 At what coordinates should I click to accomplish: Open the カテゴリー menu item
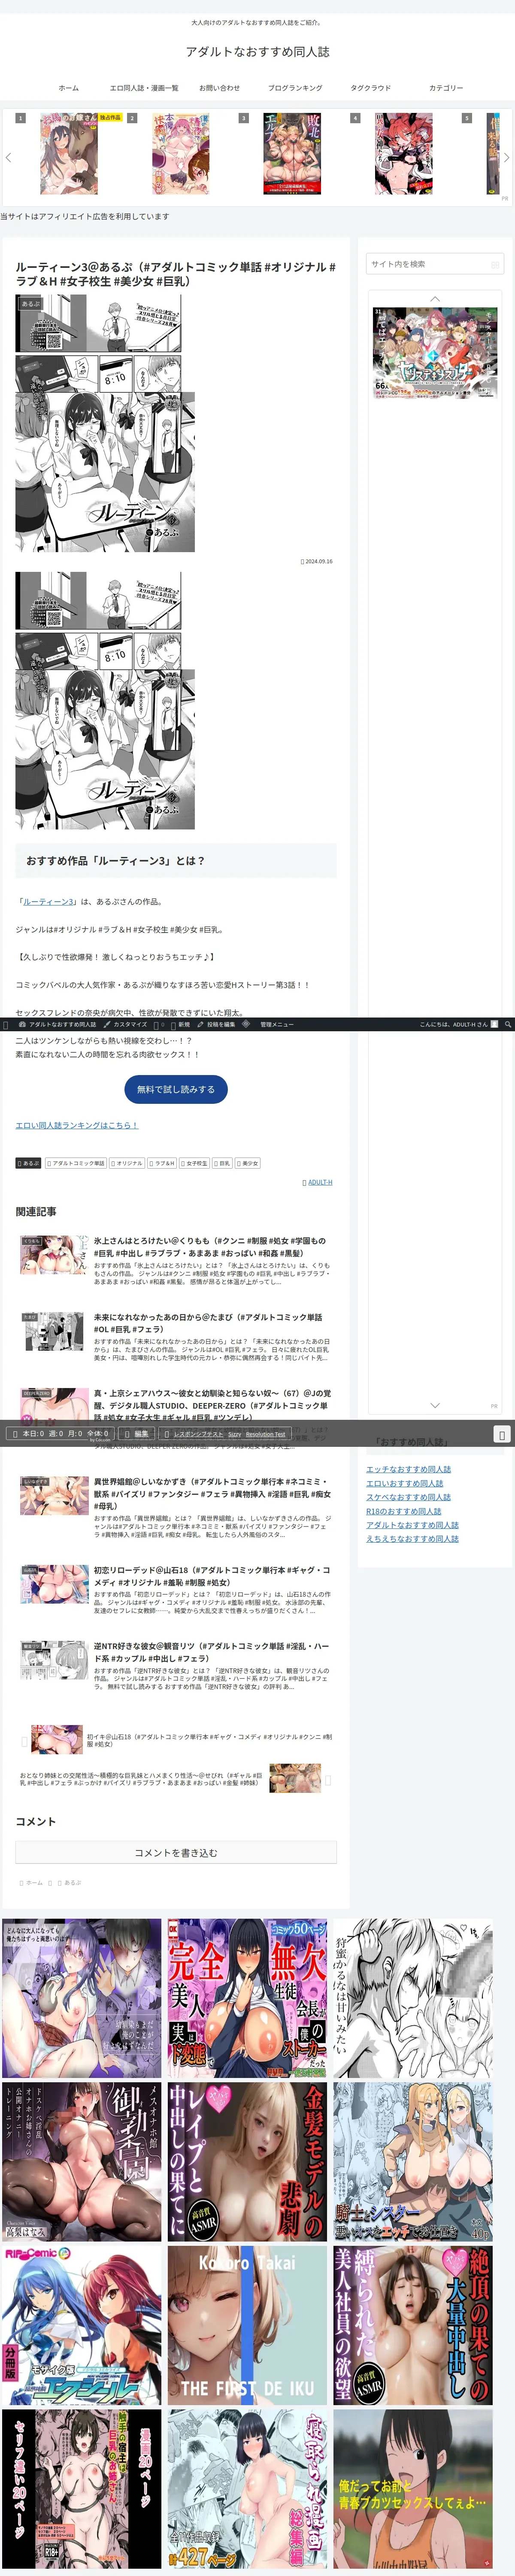pos(446,88)
